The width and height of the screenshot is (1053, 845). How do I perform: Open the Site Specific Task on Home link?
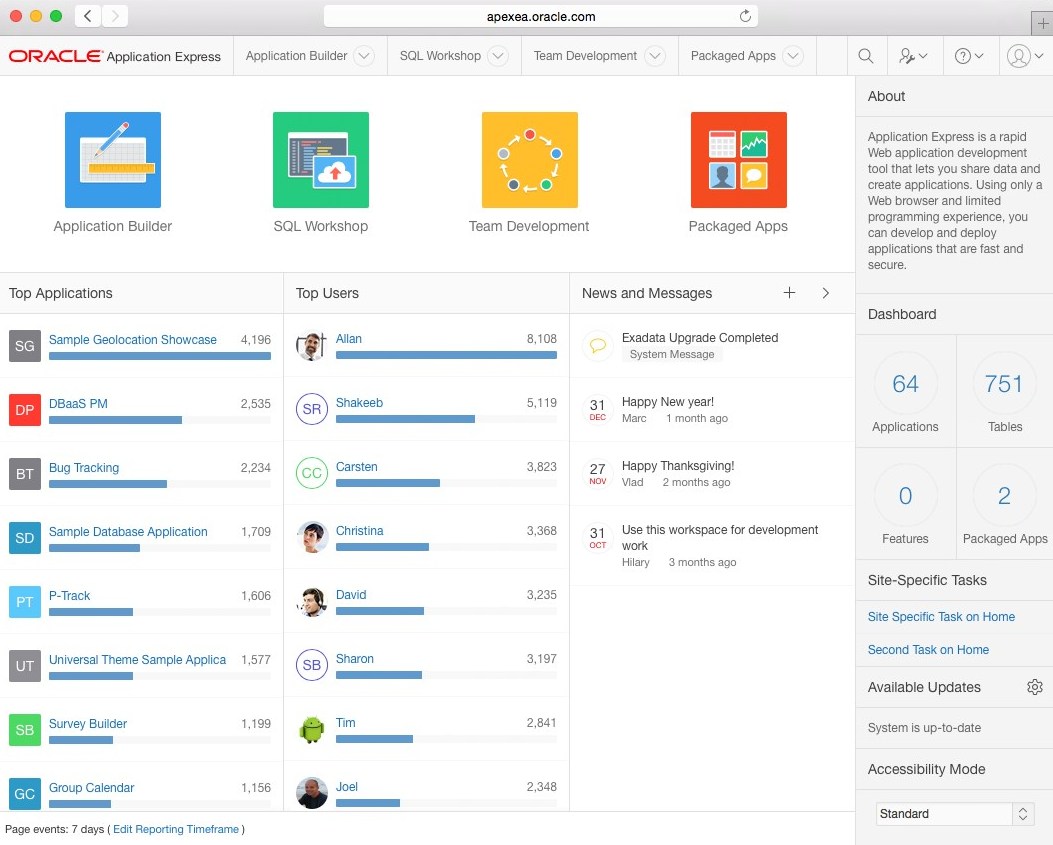941,617
